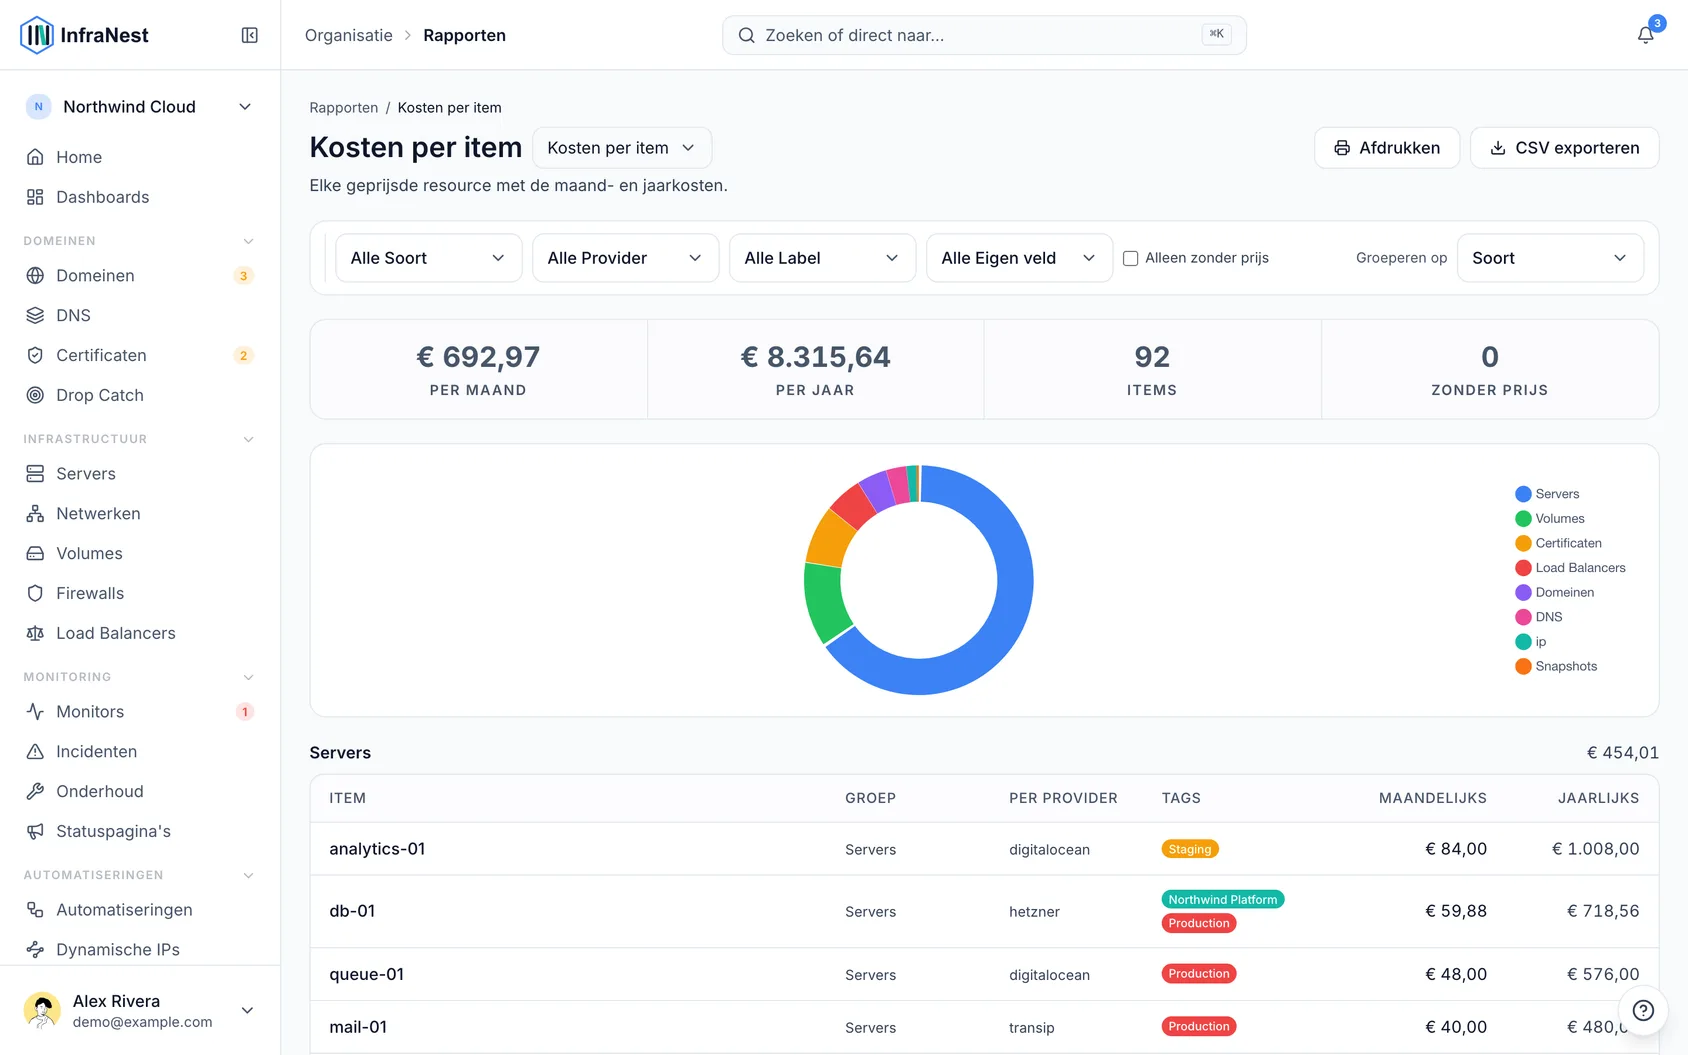Open notifications bell

[1645, 35]
